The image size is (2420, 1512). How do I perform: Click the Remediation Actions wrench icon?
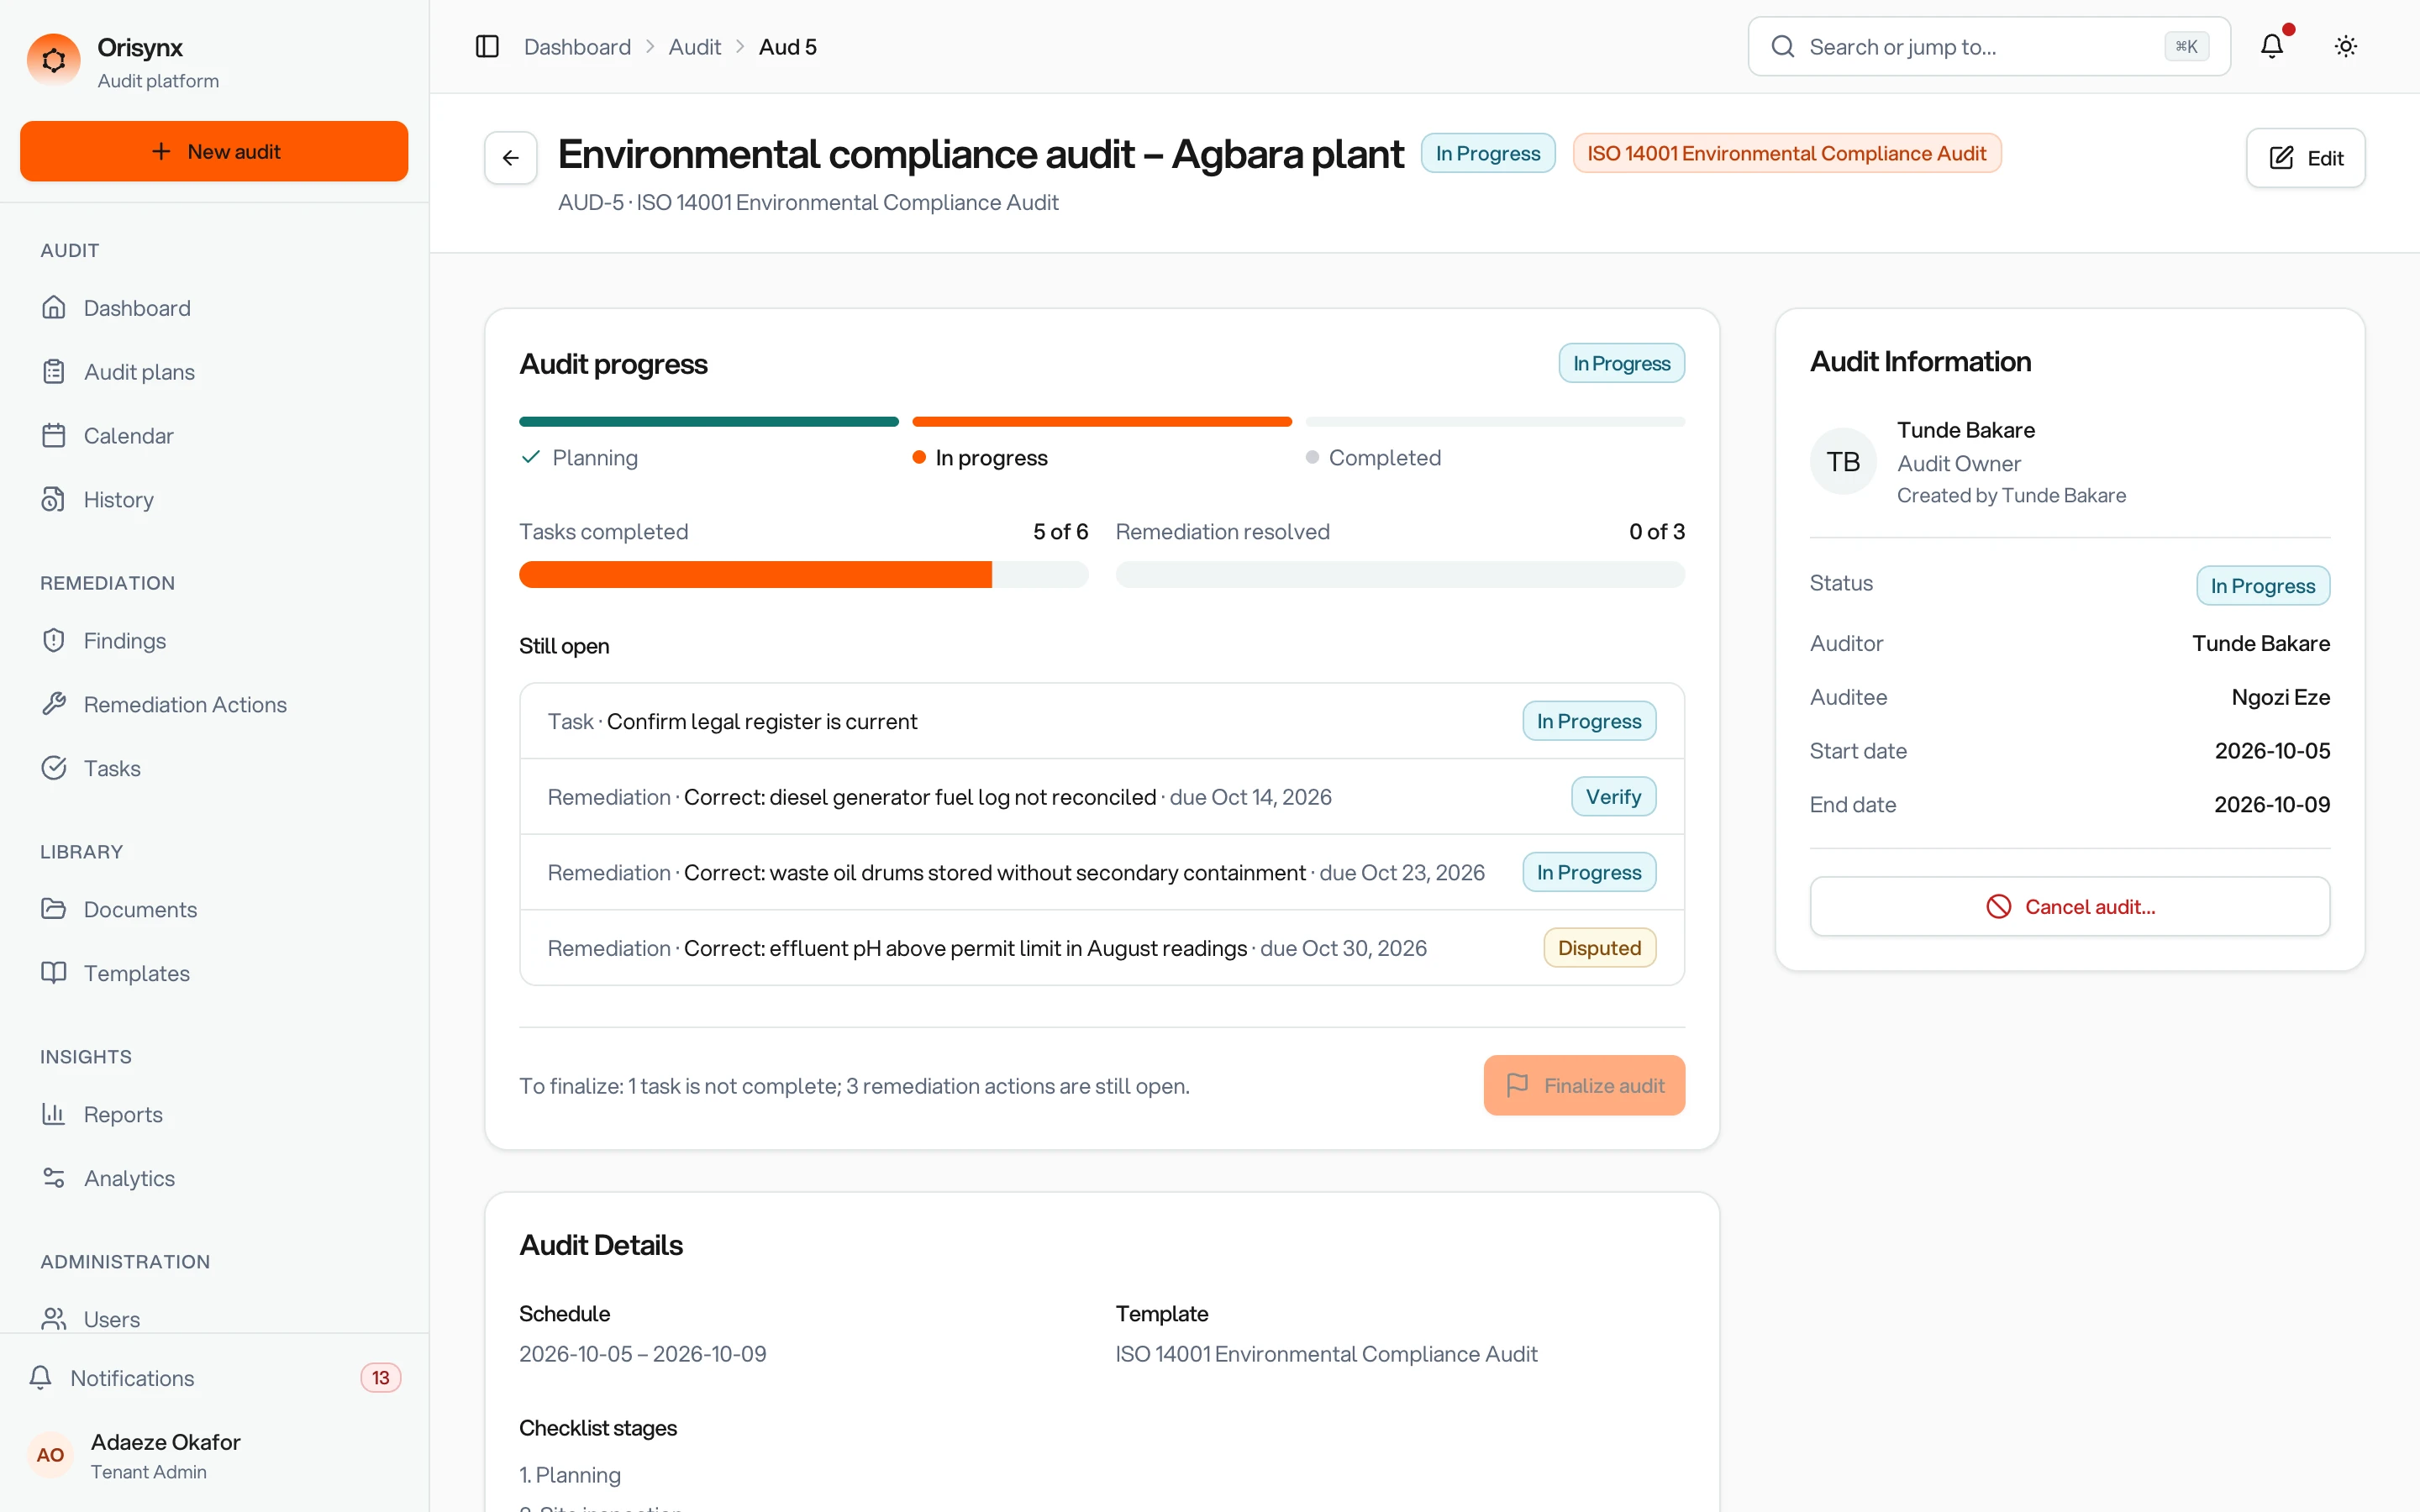coord(54,705)
